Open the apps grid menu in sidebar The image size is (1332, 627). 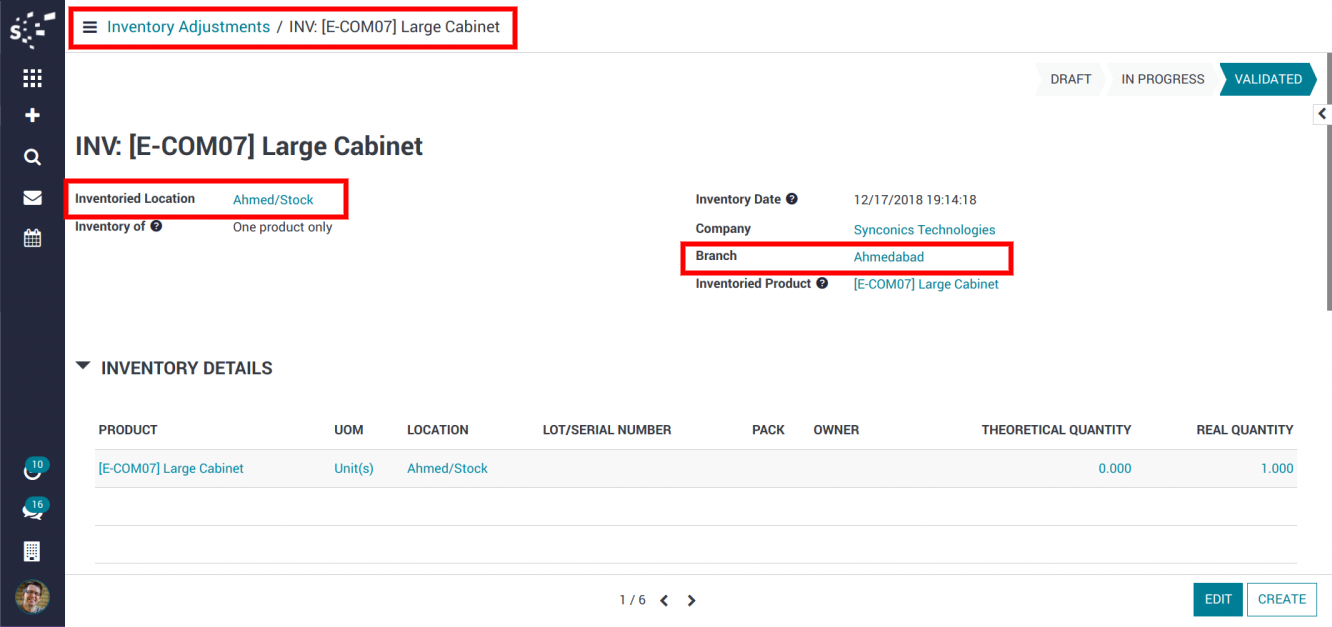point(32,78)
